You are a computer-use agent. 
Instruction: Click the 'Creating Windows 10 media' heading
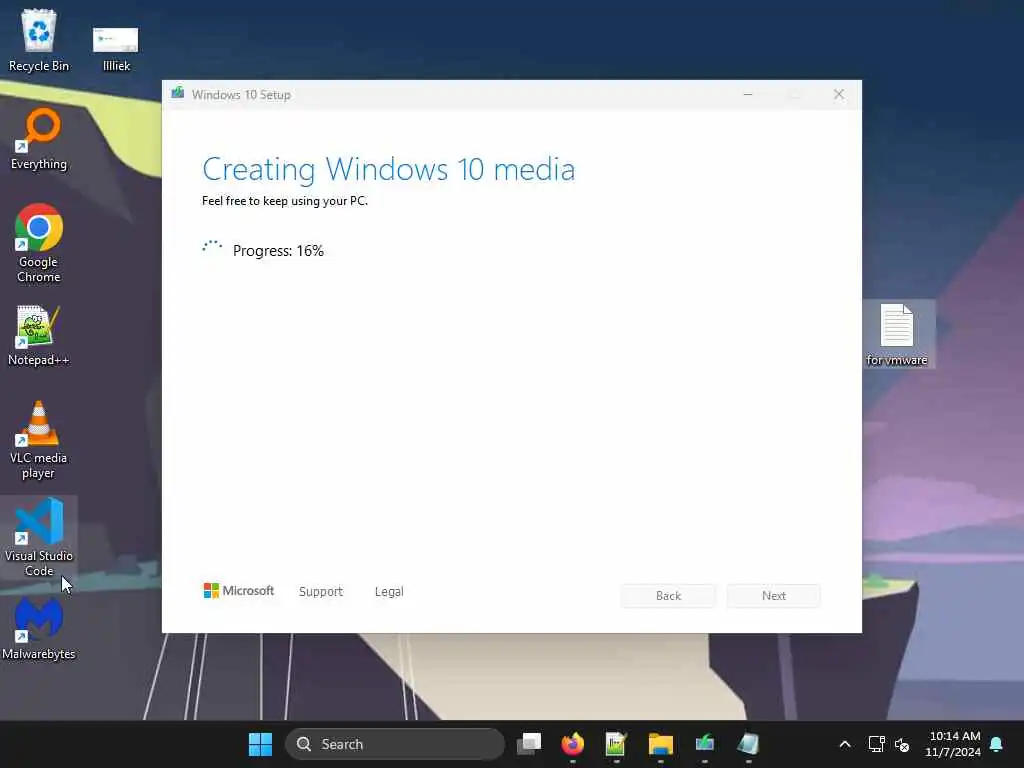[389, 170]
